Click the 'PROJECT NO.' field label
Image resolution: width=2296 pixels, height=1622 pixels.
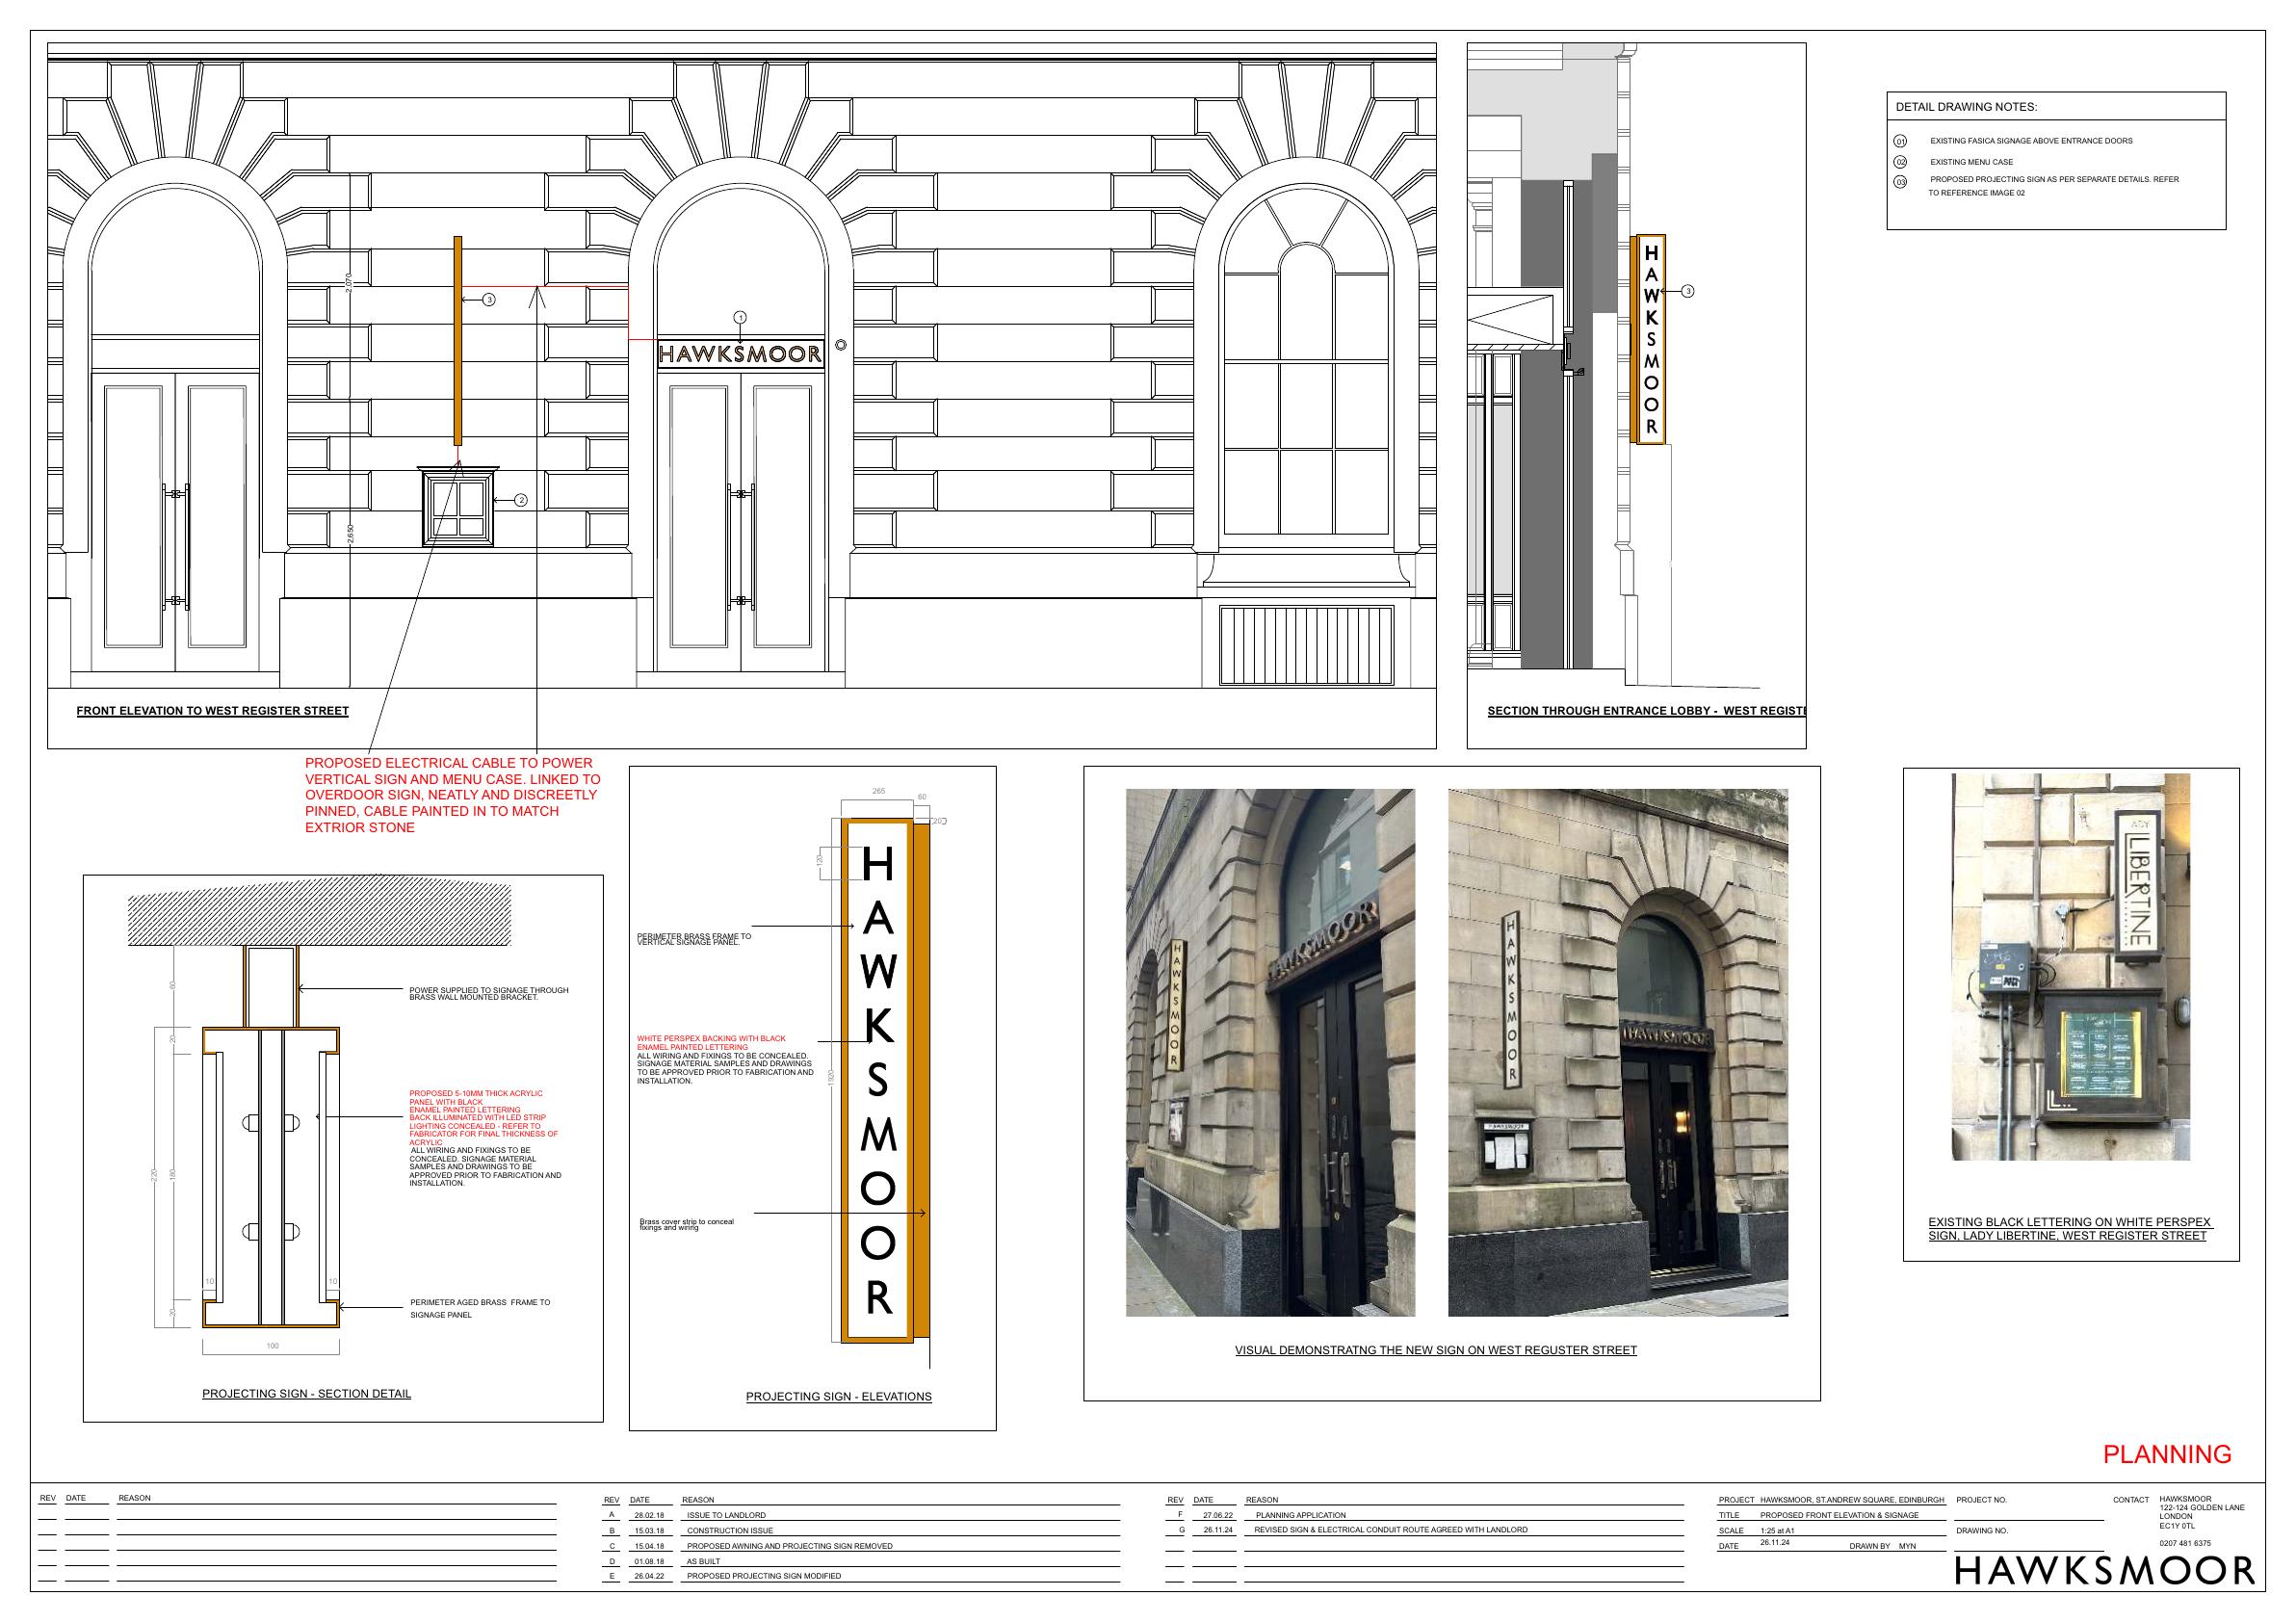tap(1981, 1500)
